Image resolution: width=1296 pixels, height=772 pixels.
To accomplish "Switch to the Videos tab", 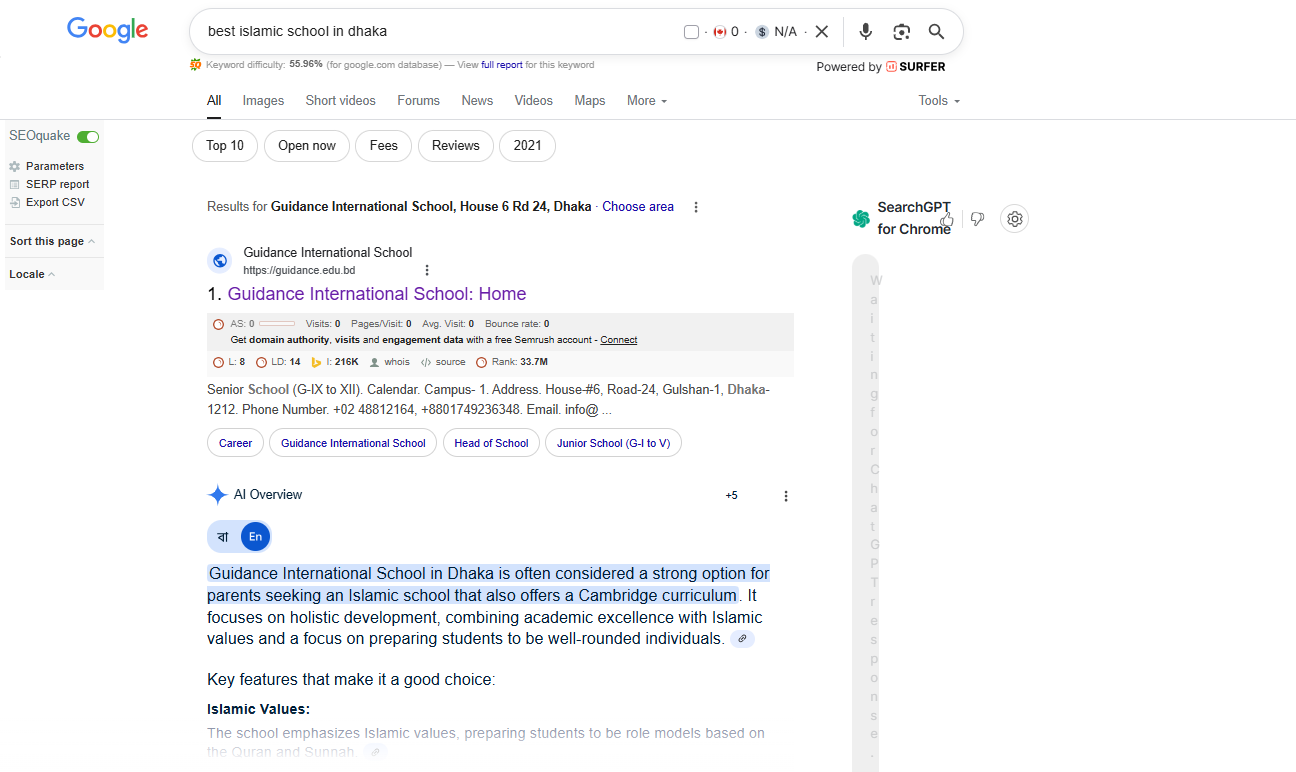I will (534, 101).
